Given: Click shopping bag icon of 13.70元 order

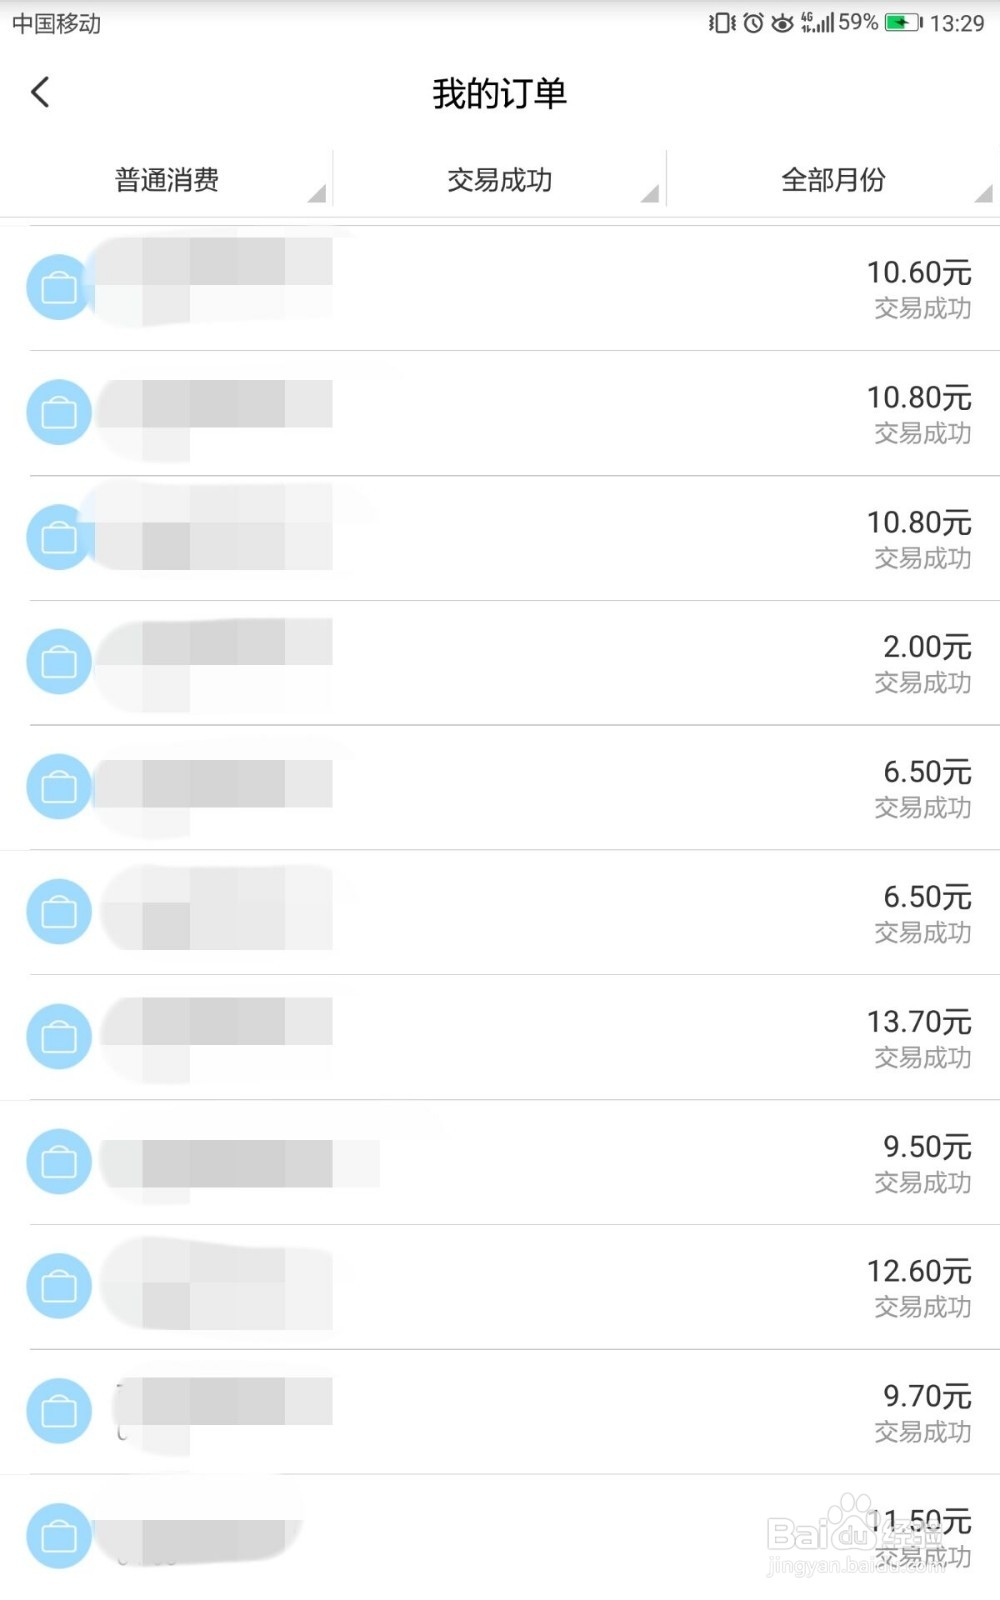Looking at the screenshot, I should [59, 1036].
